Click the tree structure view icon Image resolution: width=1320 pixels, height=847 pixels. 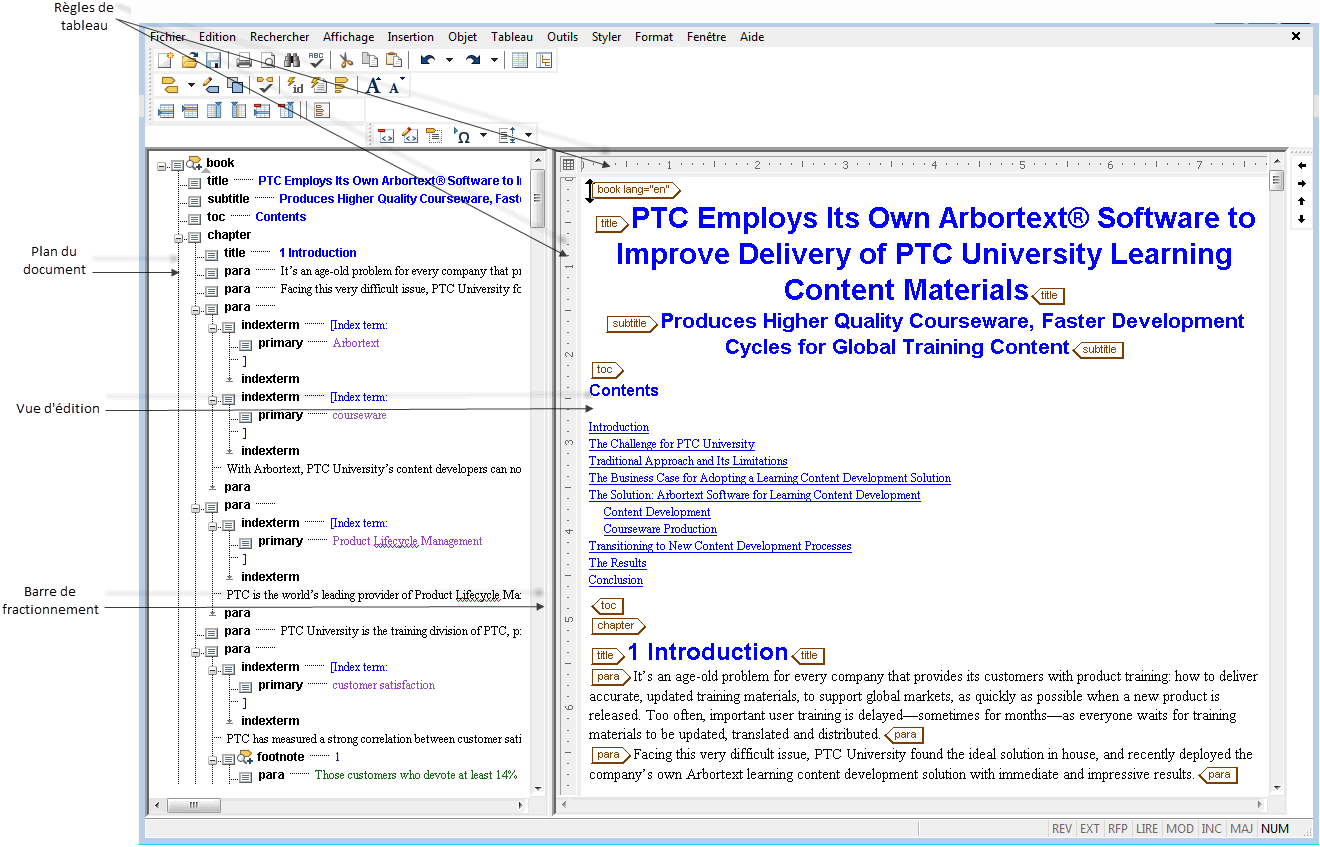click(545, 60)
